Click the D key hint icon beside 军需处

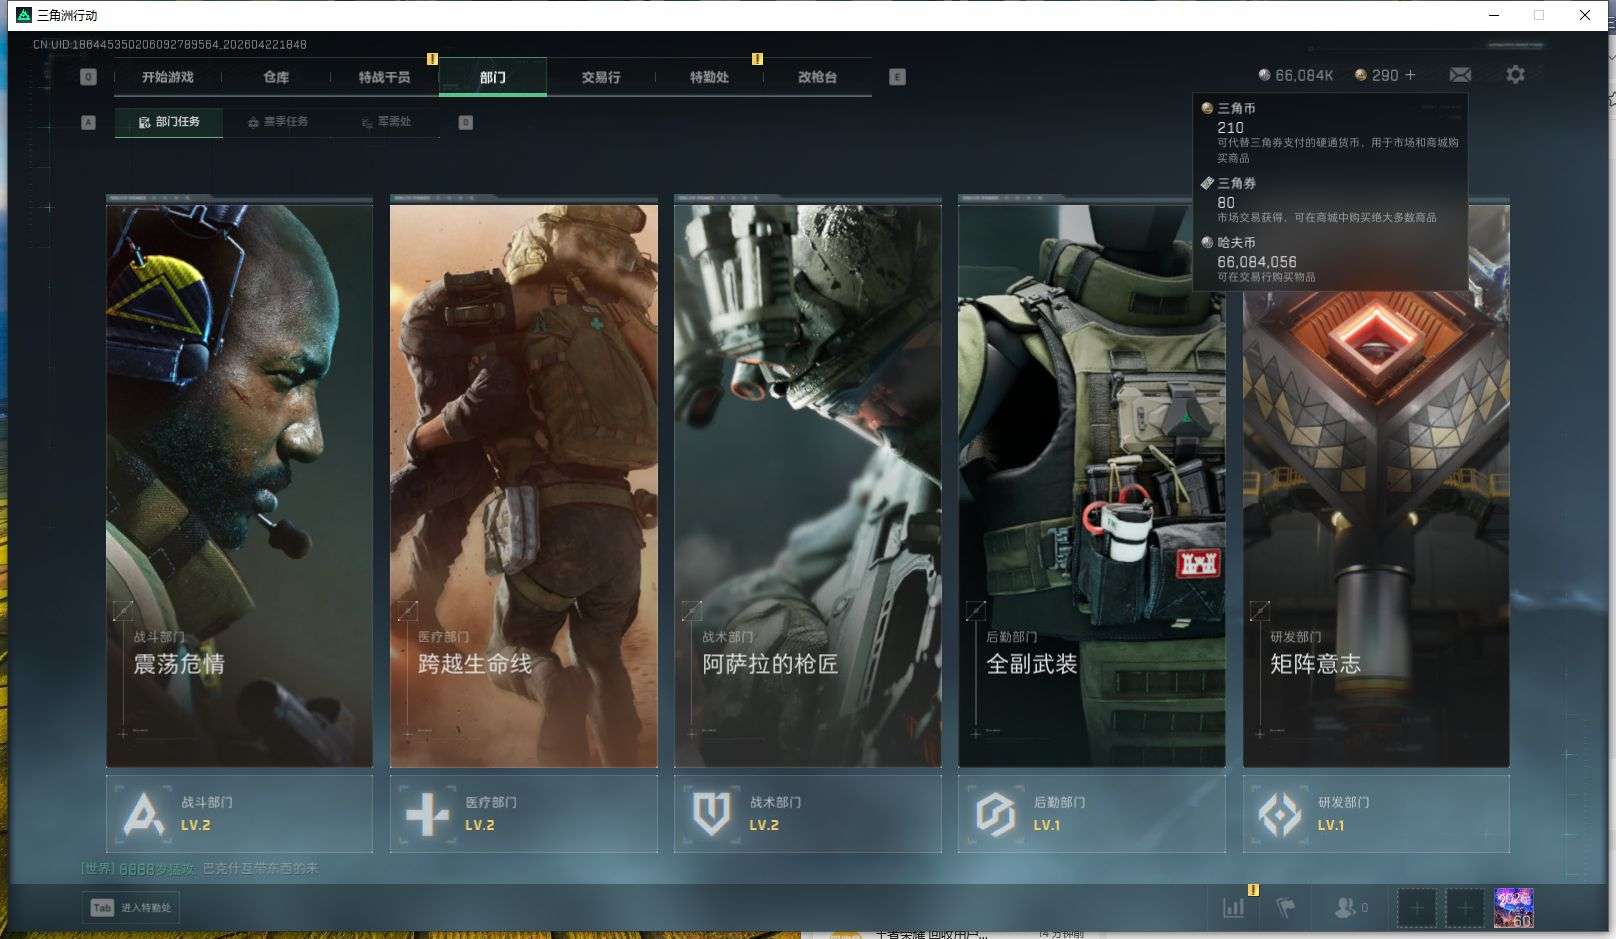pyautogui.click(x=465, y=122)
